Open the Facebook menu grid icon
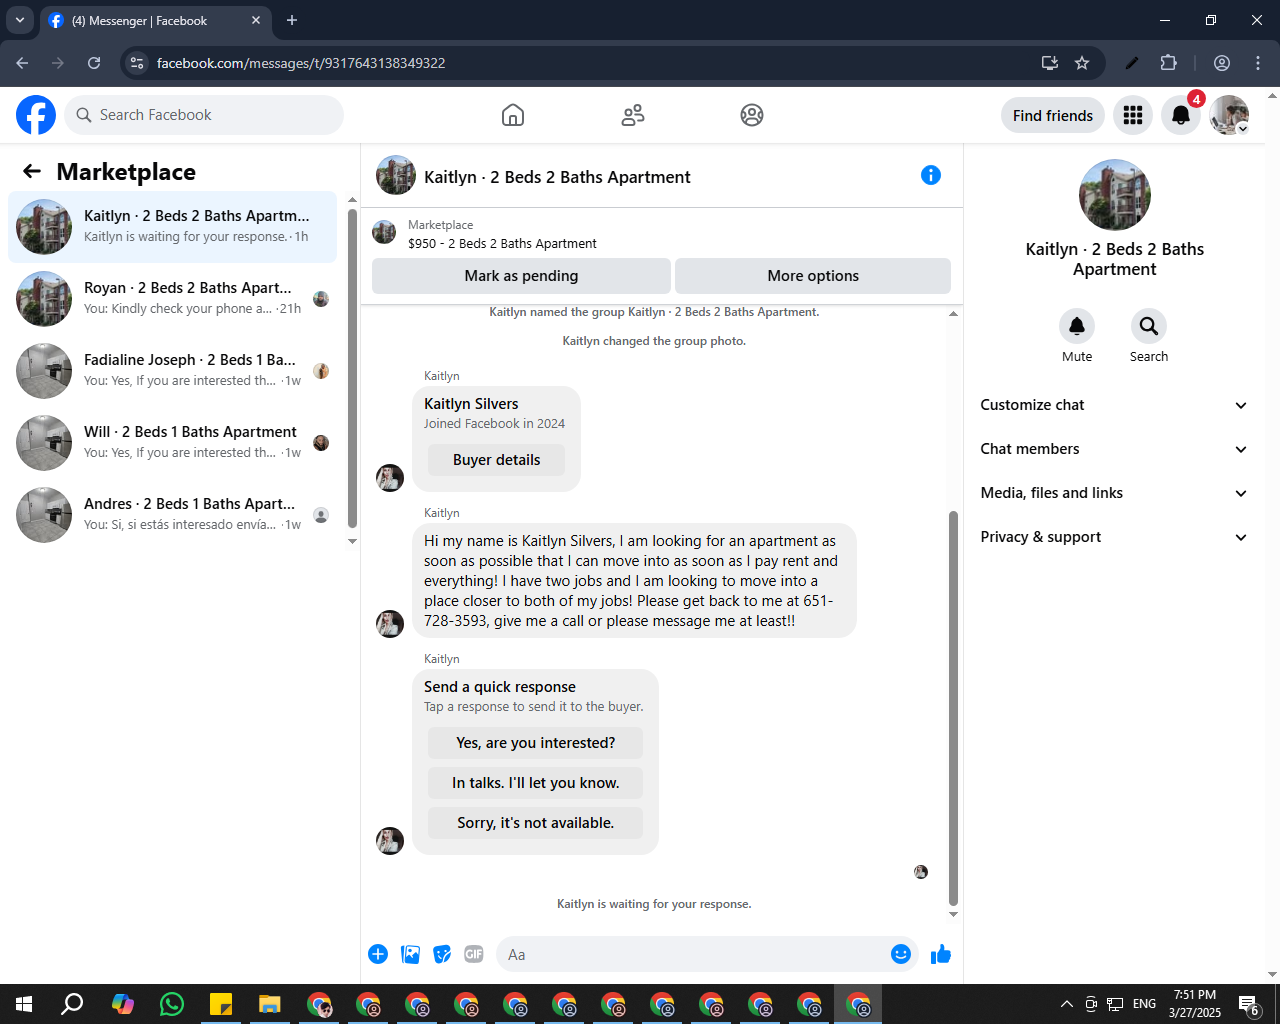The image size is (1280, 1024). (x=1133, y=115)
